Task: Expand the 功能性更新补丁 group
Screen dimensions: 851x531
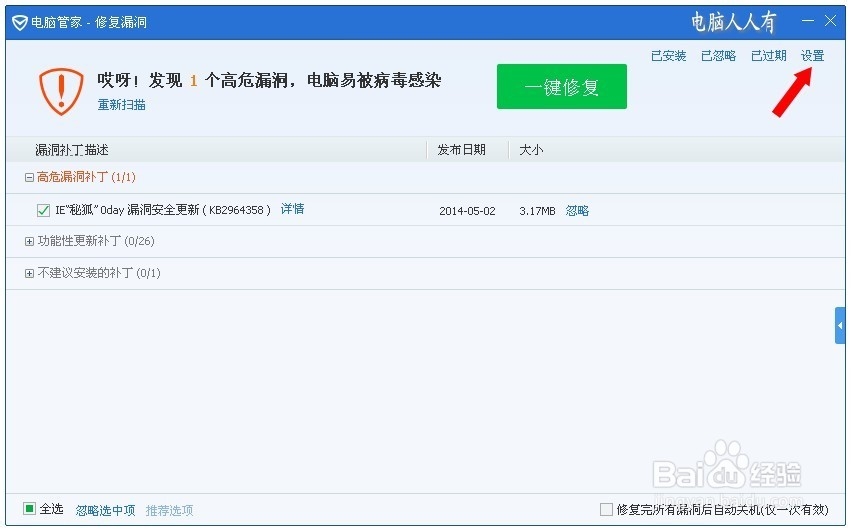Action: pos(29,242)
